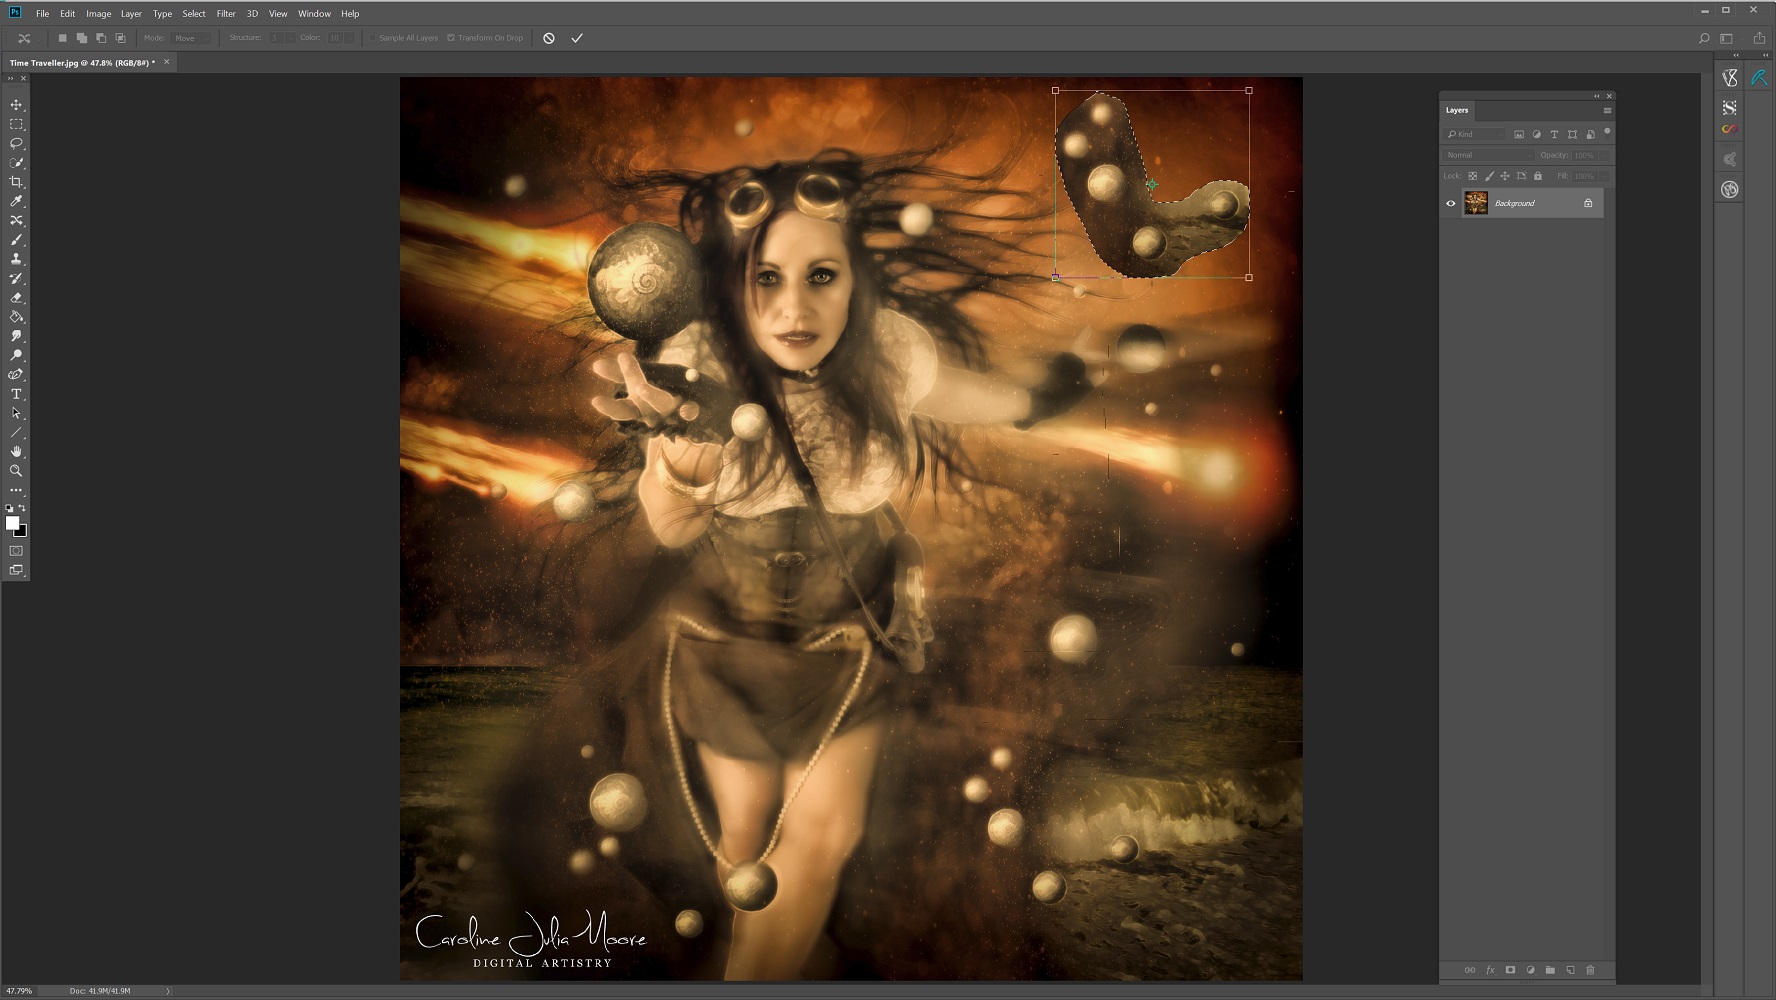
Task: Open the Mode dropdown set to Move
Action: tap(190, 38)
